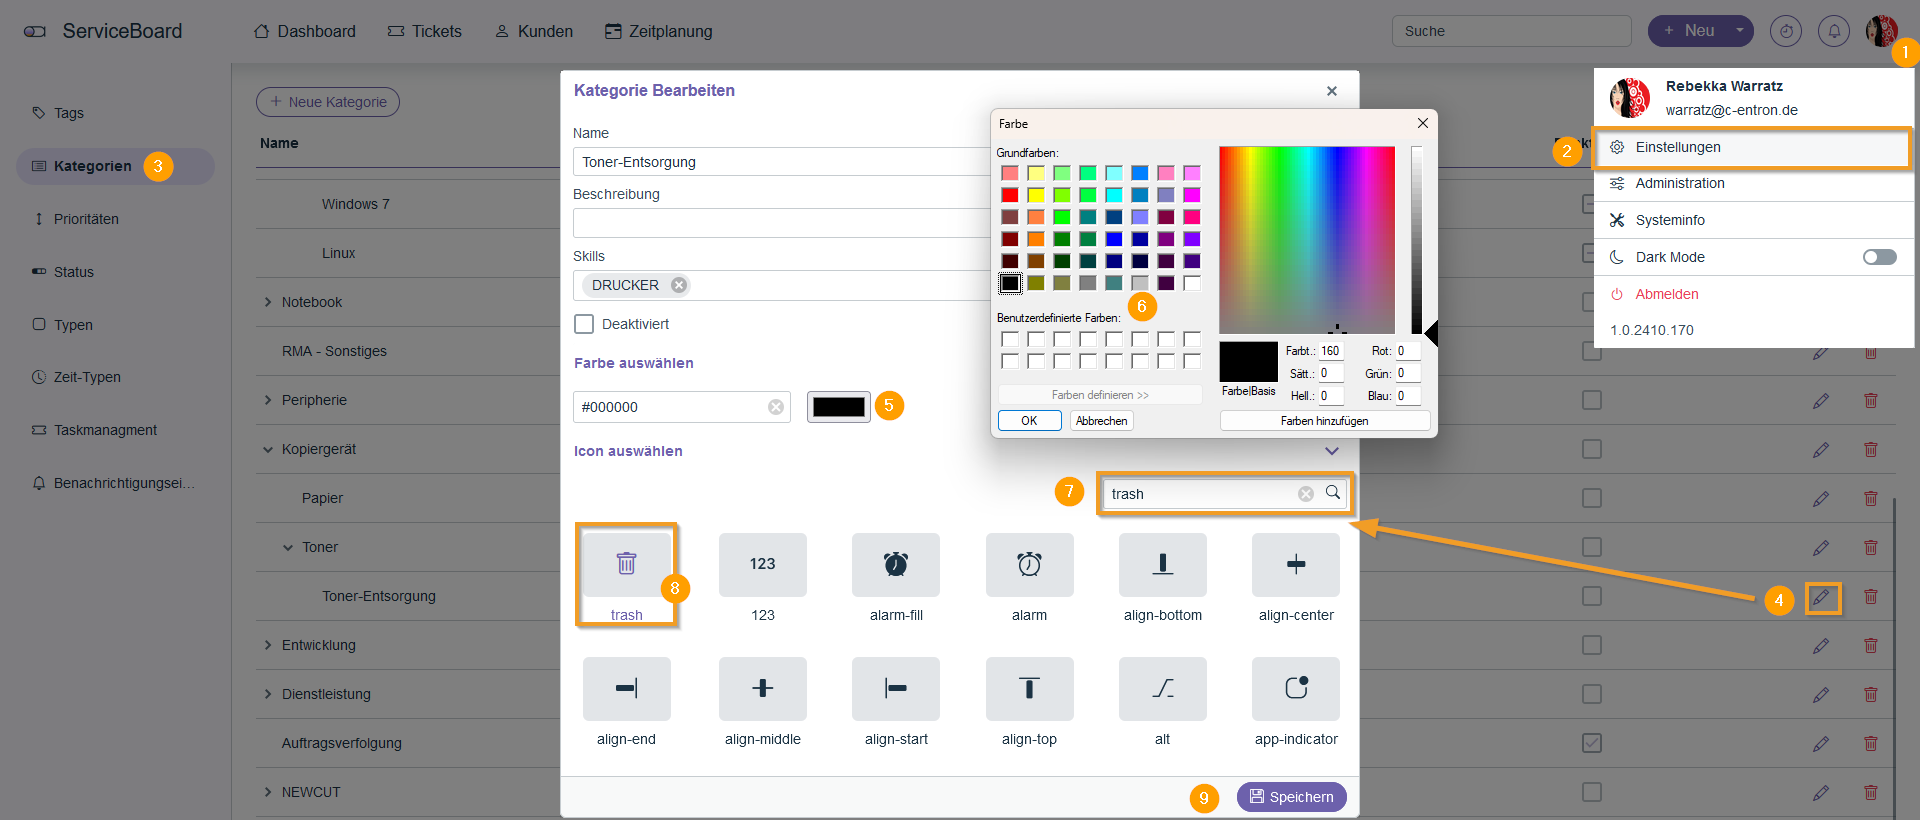The image size is (1920, 820).
Task: Toggle the Dark Mode switch
Action: coord(1879,257)
